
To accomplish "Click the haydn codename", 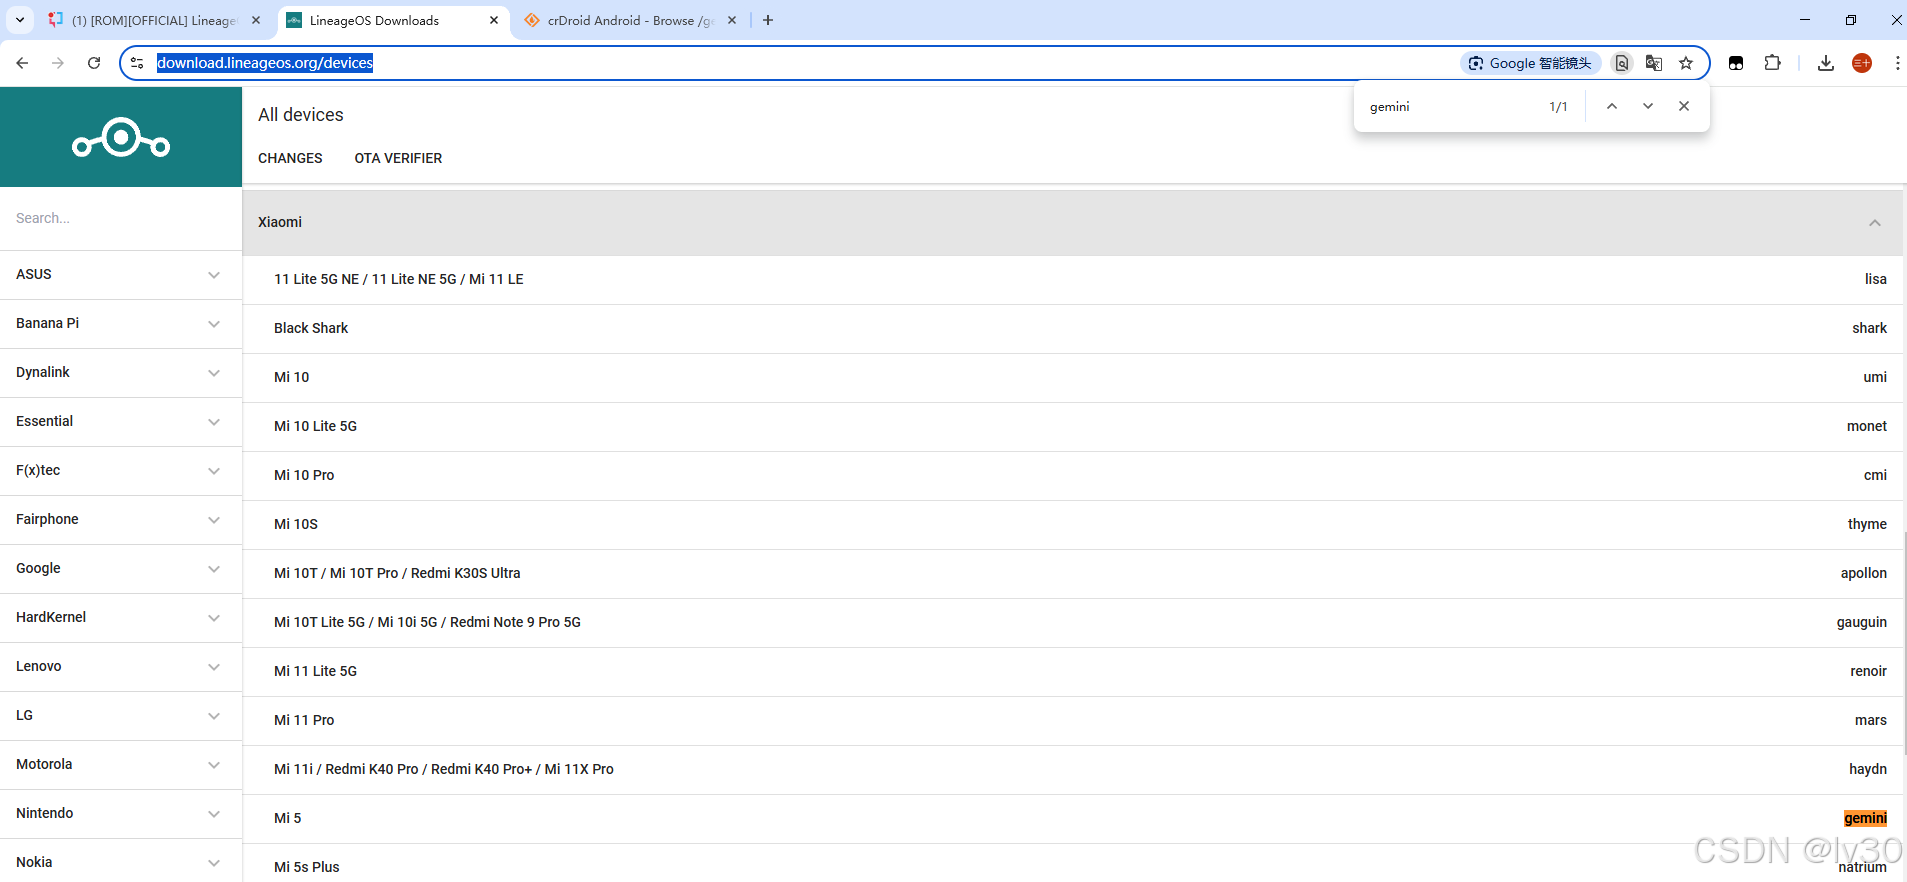I will coord(1868,769).
